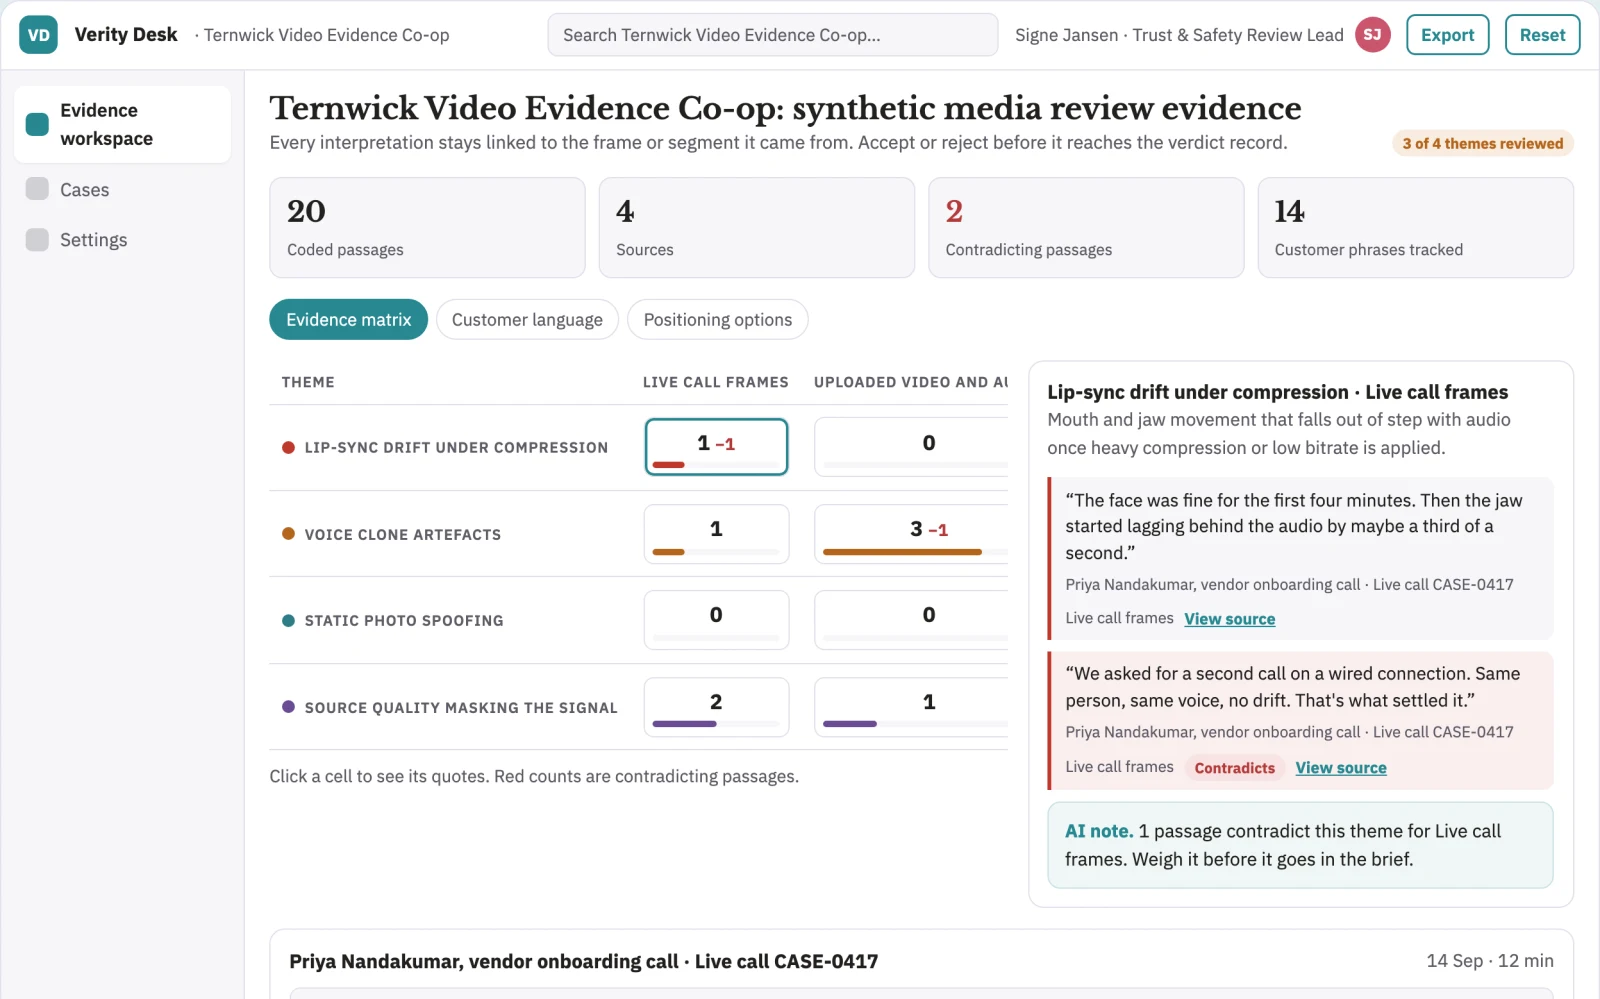Image resolution: width=1600 pixels, height=999 pixels.
Task: Click the THEME column header
Action: click(x=308, y=382)
